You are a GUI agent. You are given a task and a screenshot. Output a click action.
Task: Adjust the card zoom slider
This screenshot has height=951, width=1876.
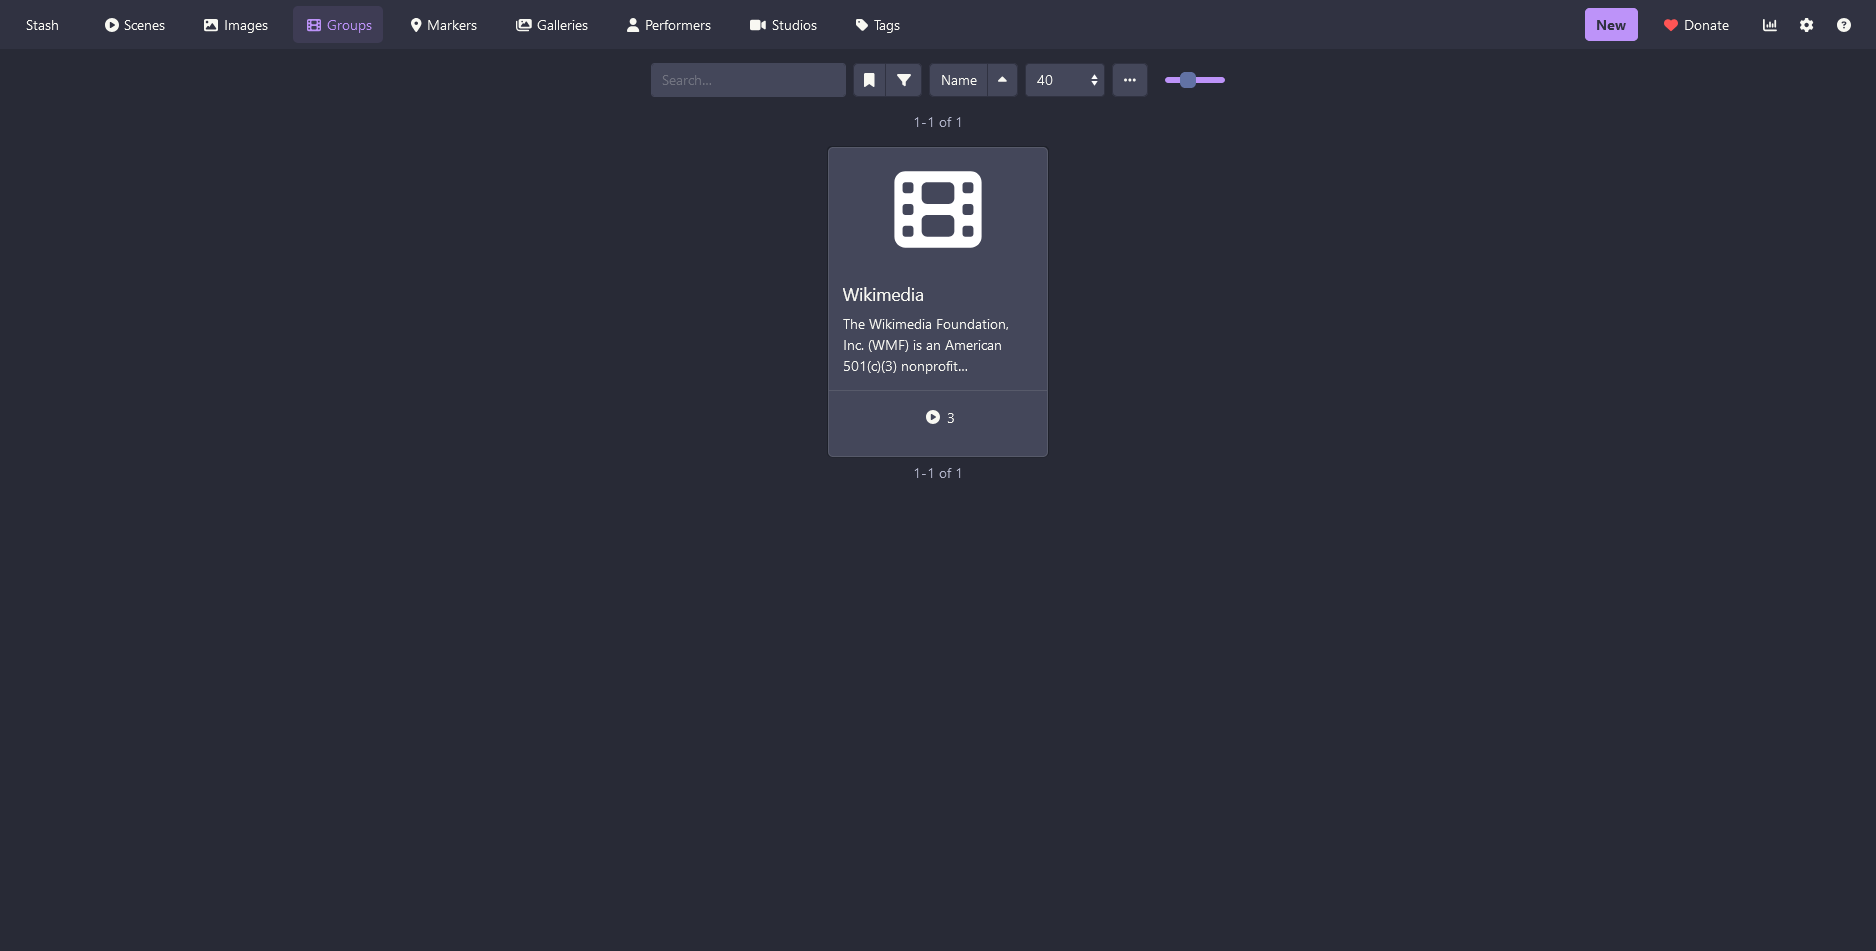[x=1194, y=80]
